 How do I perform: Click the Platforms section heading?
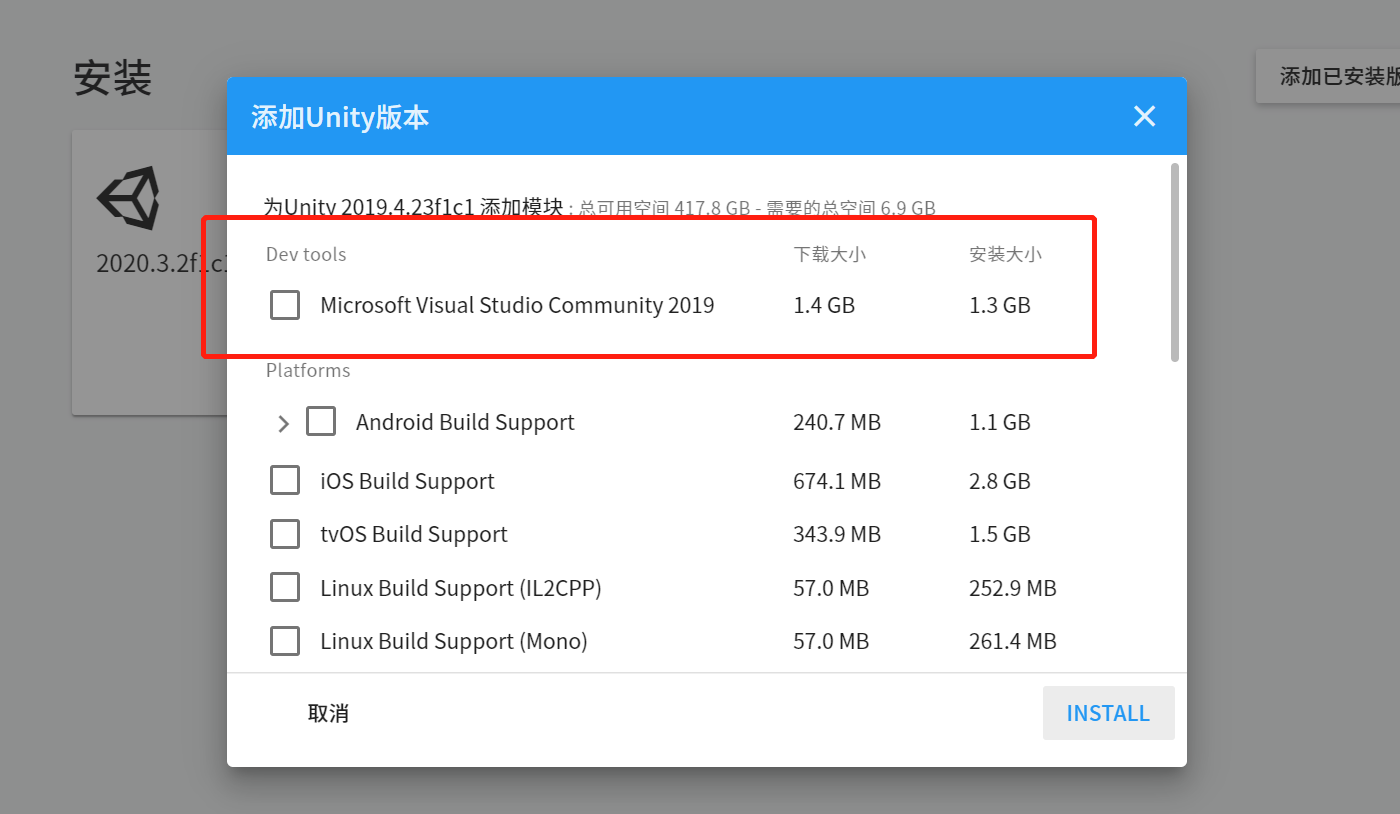[x=308, y=370]
